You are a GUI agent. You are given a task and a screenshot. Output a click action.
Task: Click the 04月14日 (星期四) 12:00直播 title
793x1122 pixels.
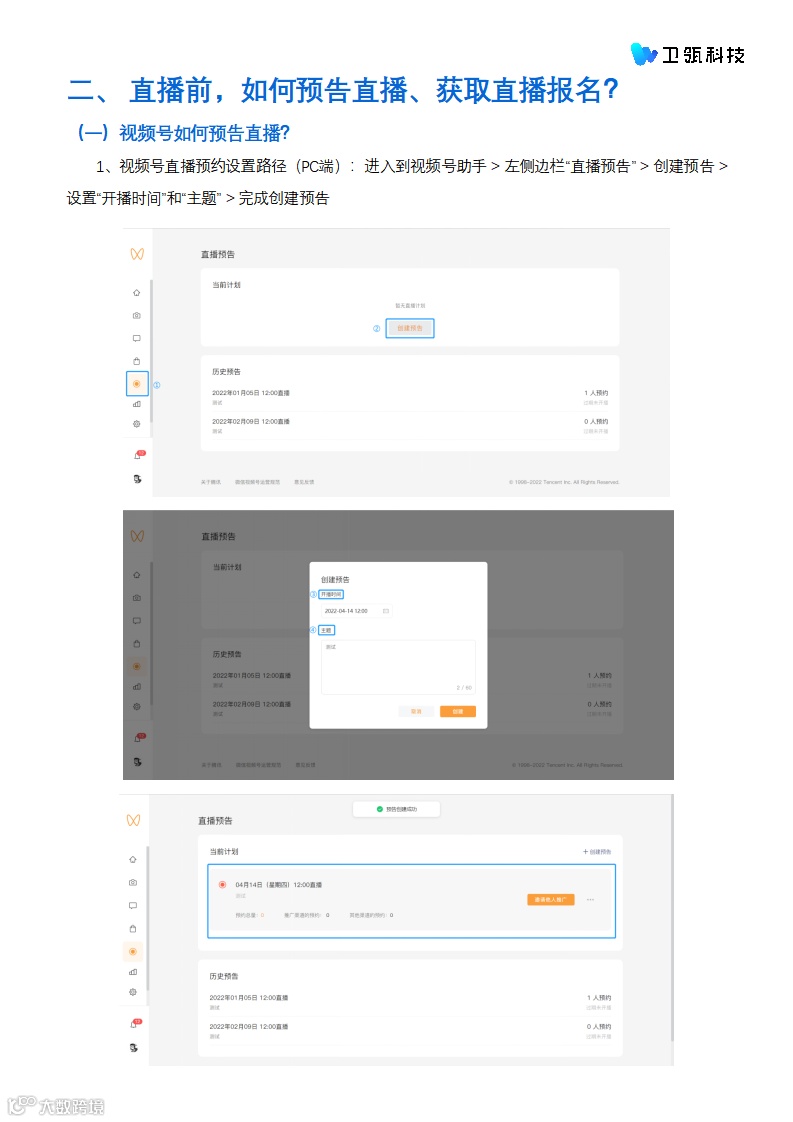click(278, 885)
